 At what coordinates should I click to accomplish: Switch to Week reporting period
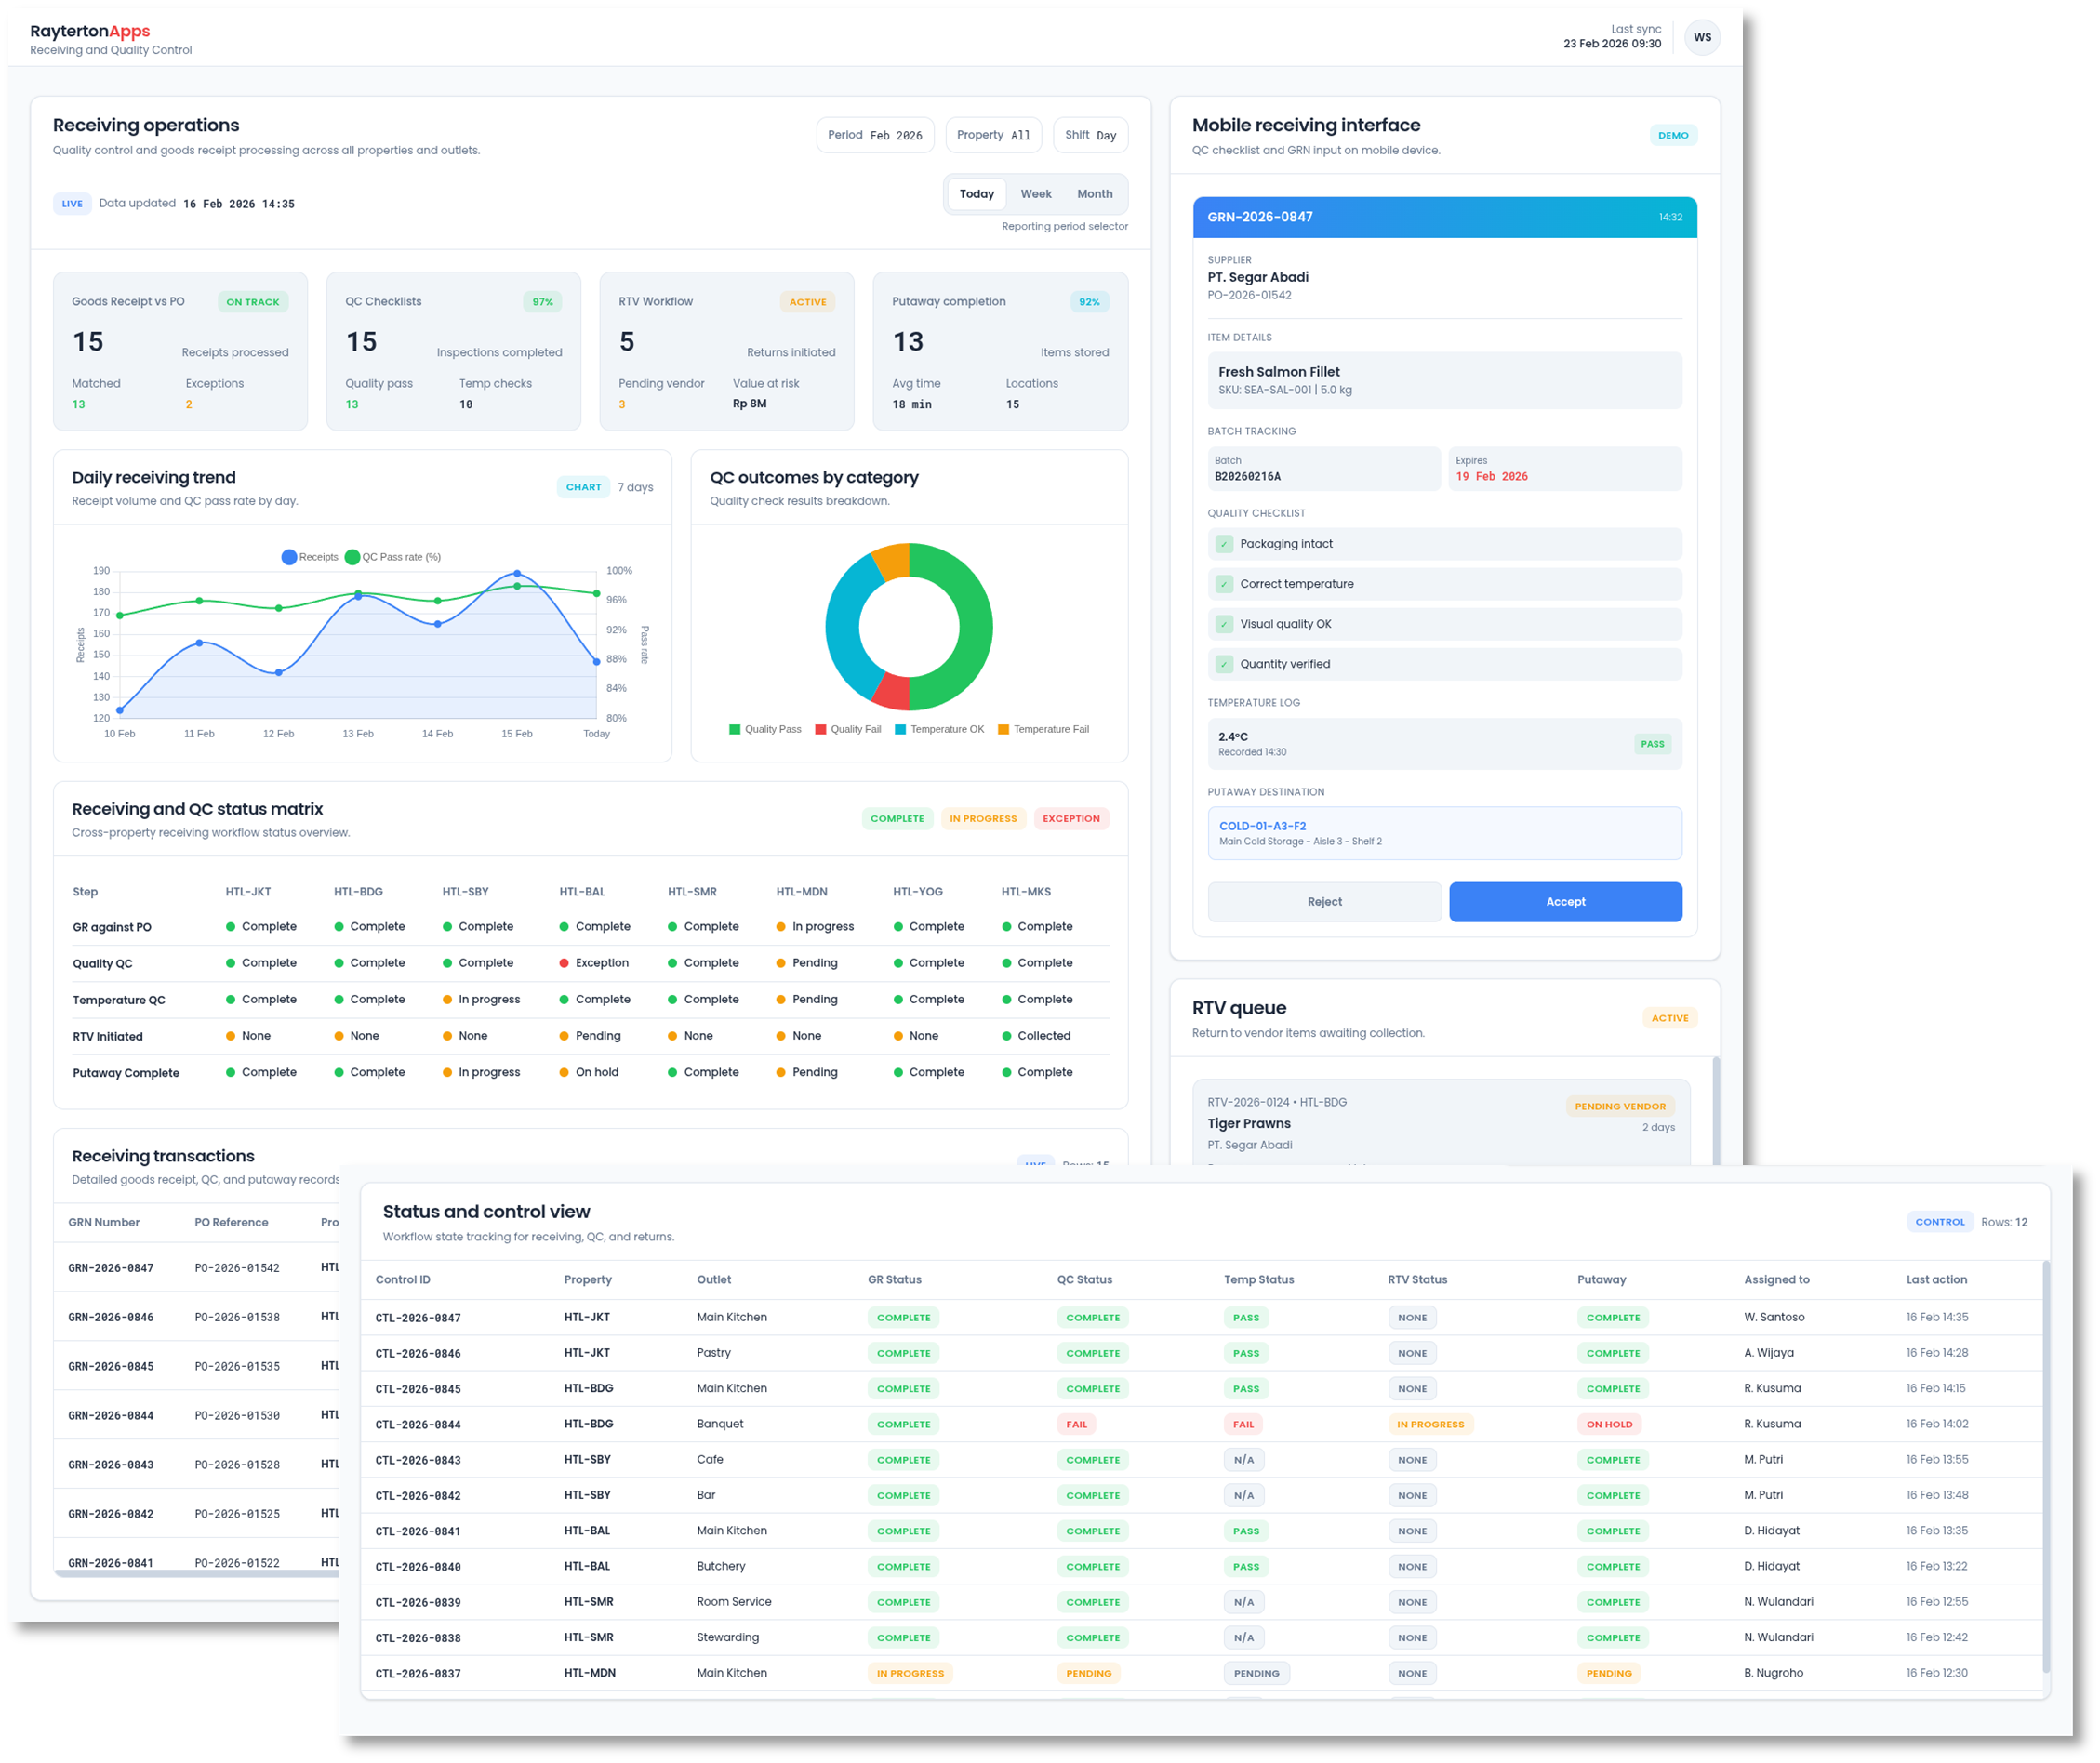1035,194
